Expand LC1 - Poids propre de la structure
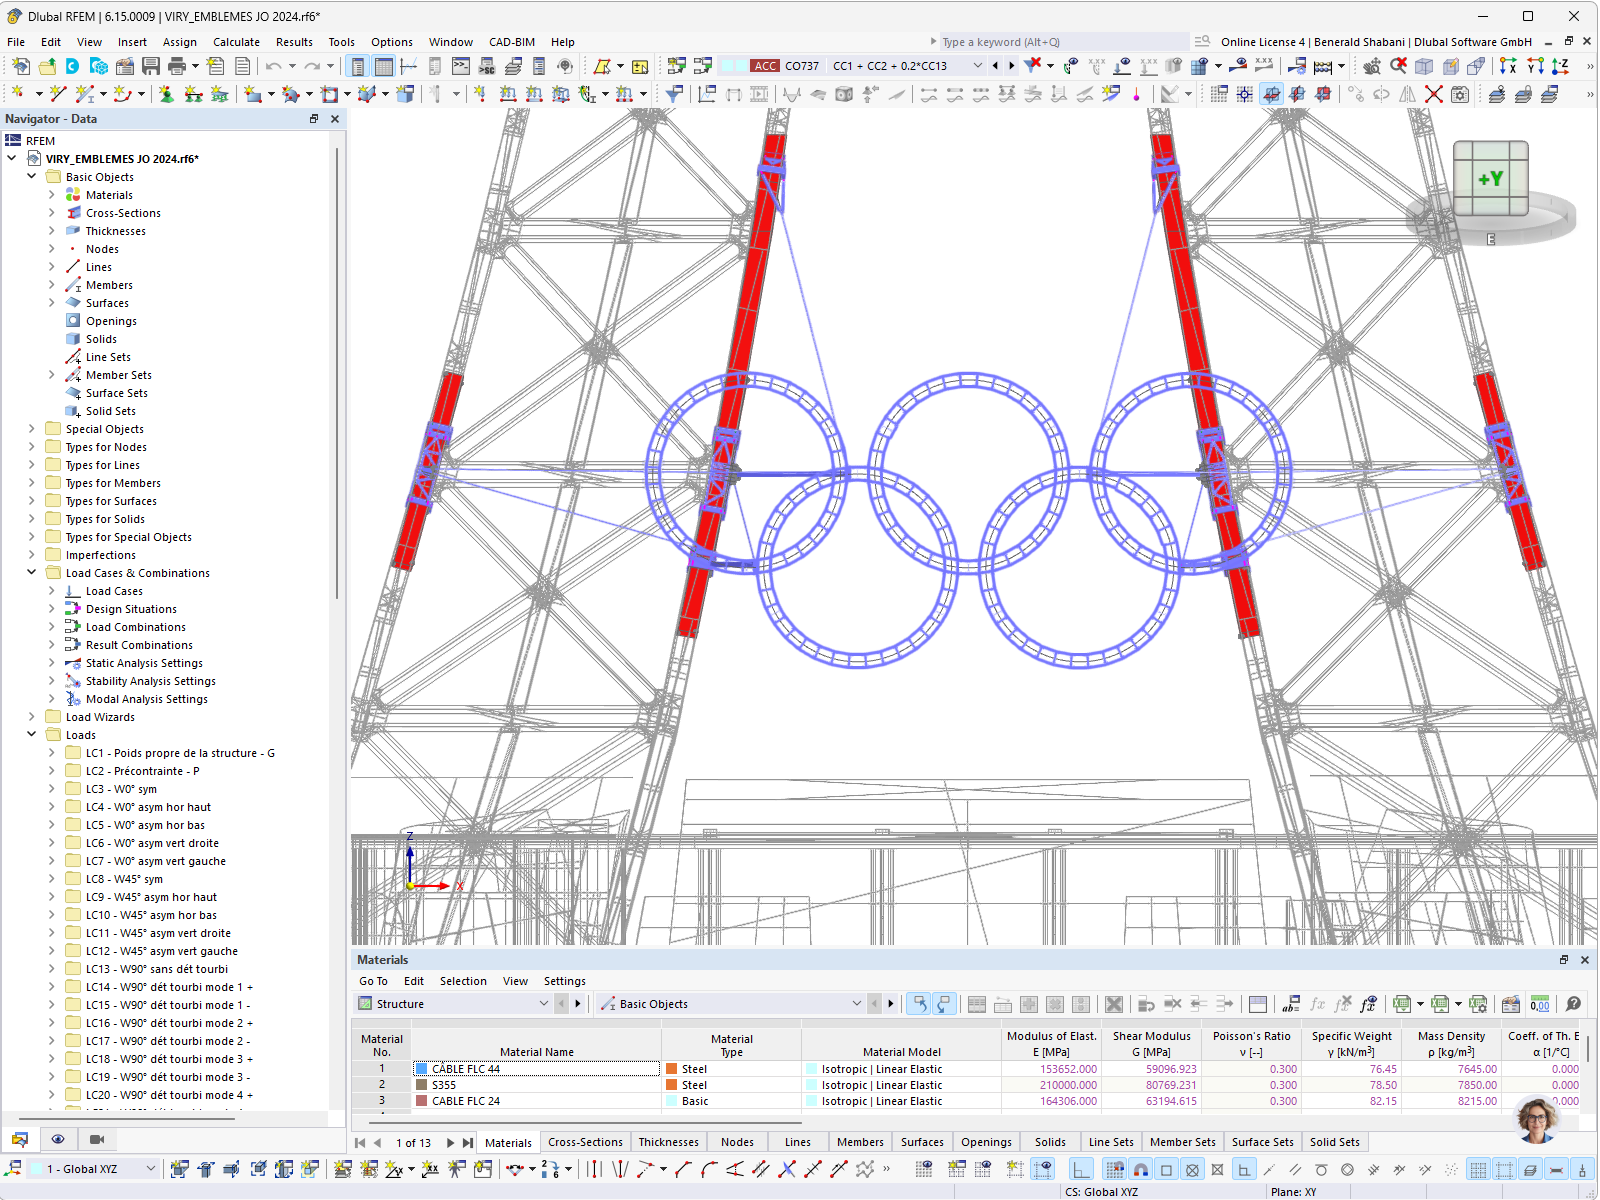Screen dimensions: 1600x1200 point(52,753)
